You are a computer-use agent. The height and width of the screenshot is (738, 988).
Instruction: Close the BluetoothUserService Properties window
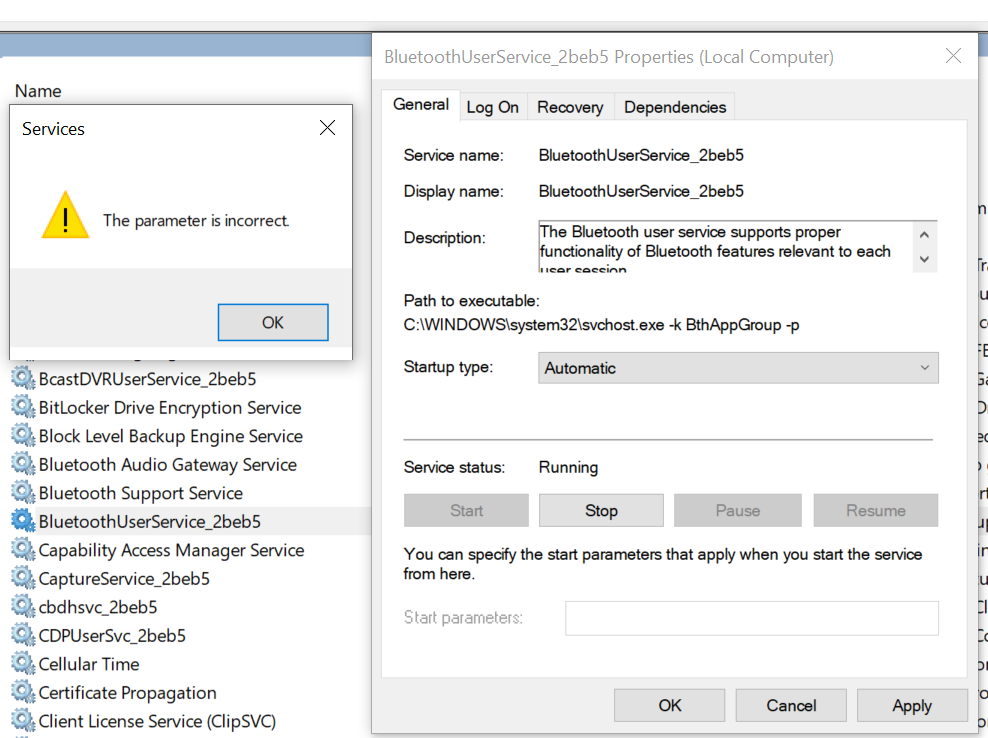click(953, 56)
